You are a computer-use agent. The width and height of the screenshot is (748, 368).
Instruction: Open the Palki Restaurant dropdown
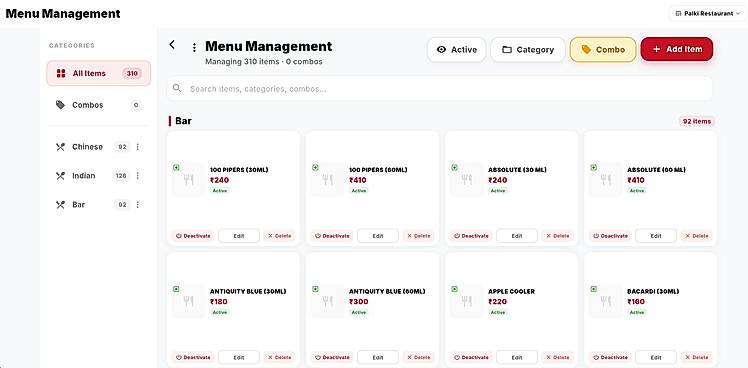[708, 14]
